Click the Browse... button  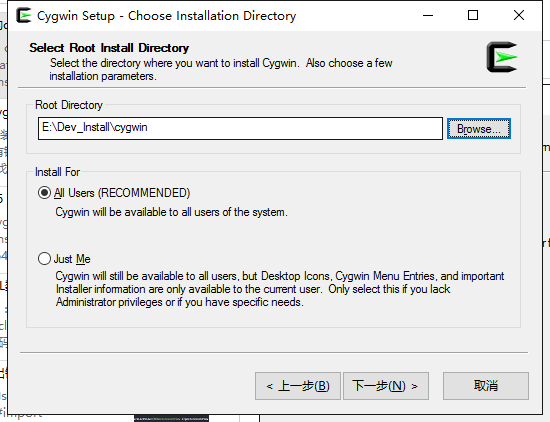(478, 129)
